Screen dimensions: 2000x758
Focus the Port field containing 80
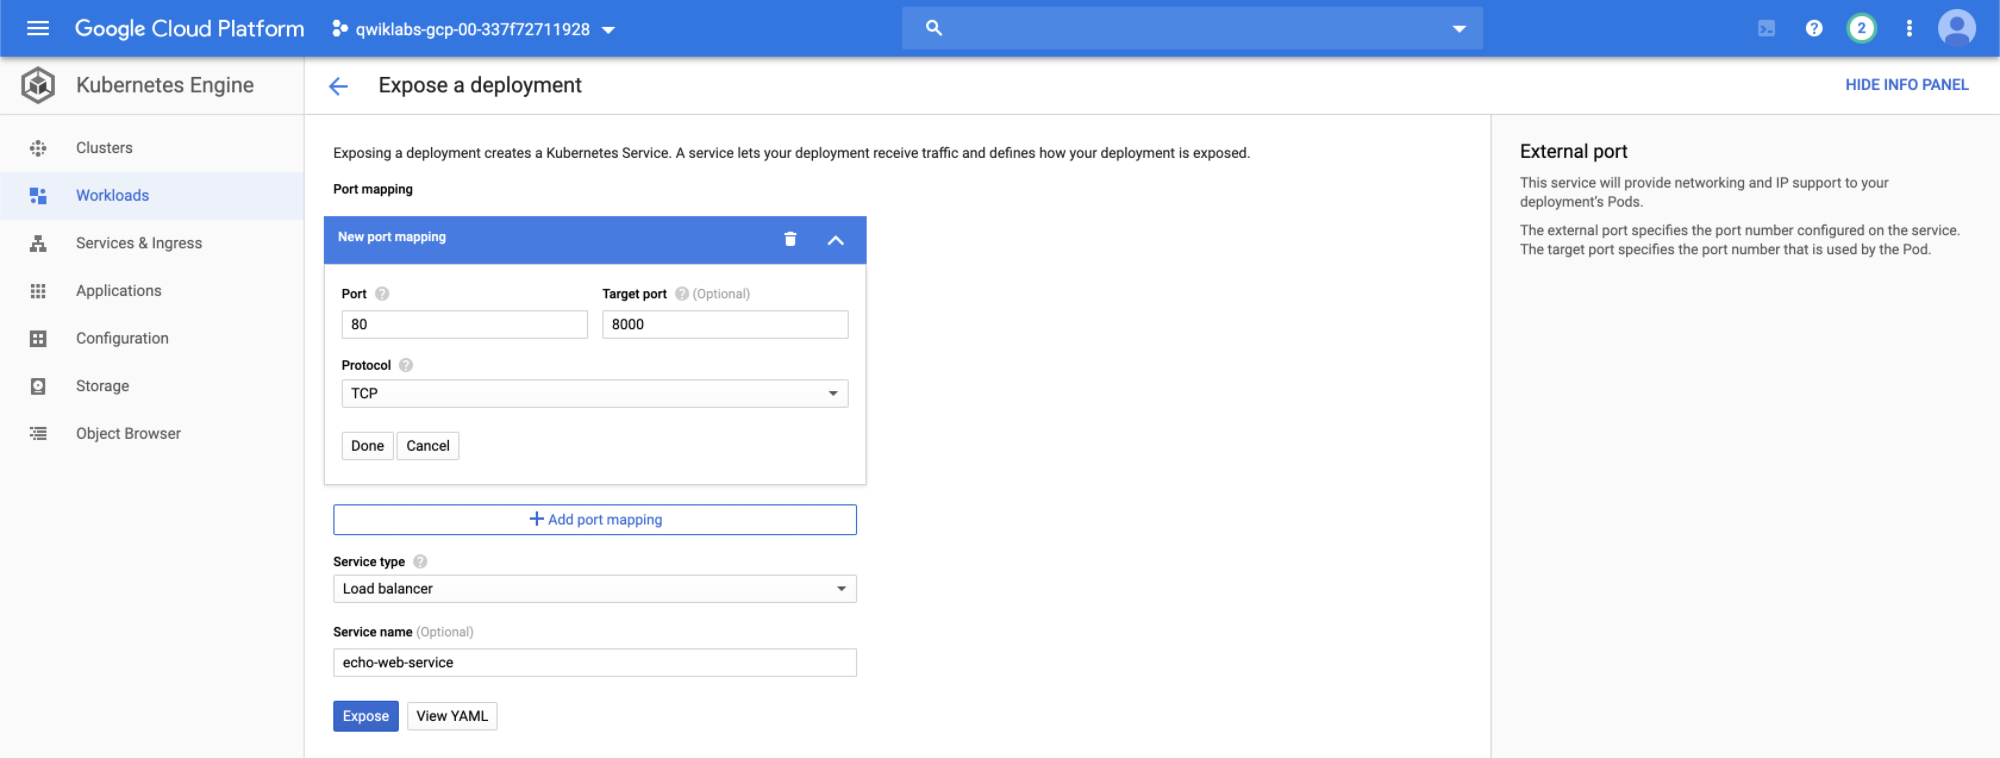click(465, 325)
